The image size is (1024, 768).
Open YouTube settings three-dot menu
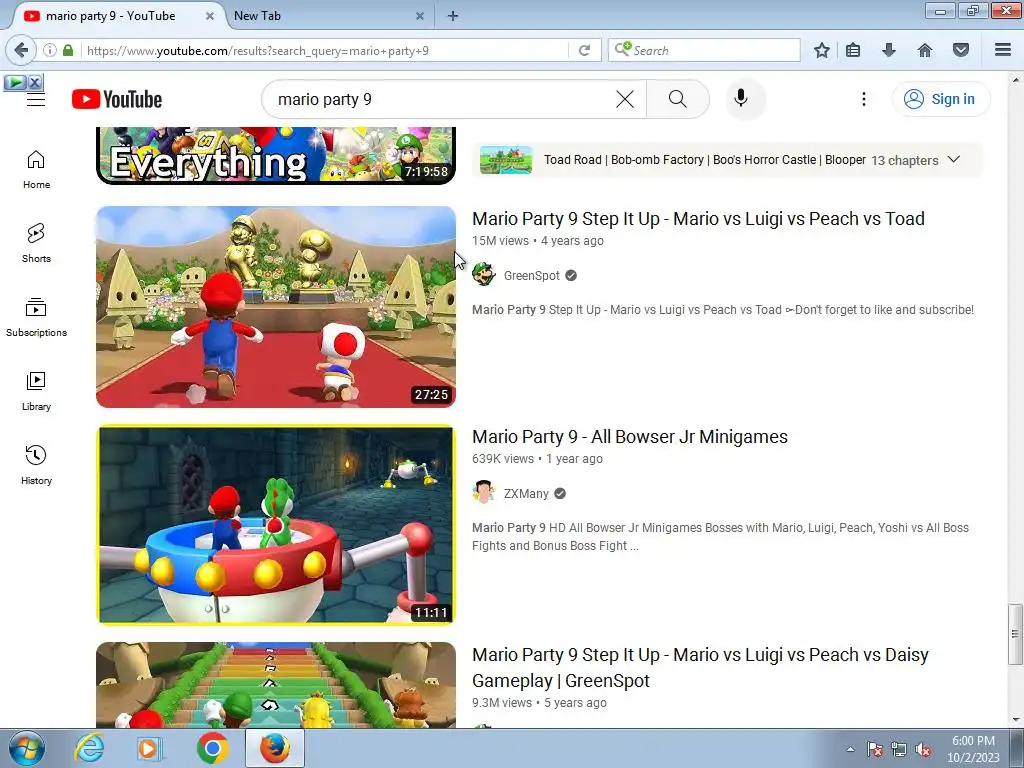pyautogui.click(x=863, y=99)
